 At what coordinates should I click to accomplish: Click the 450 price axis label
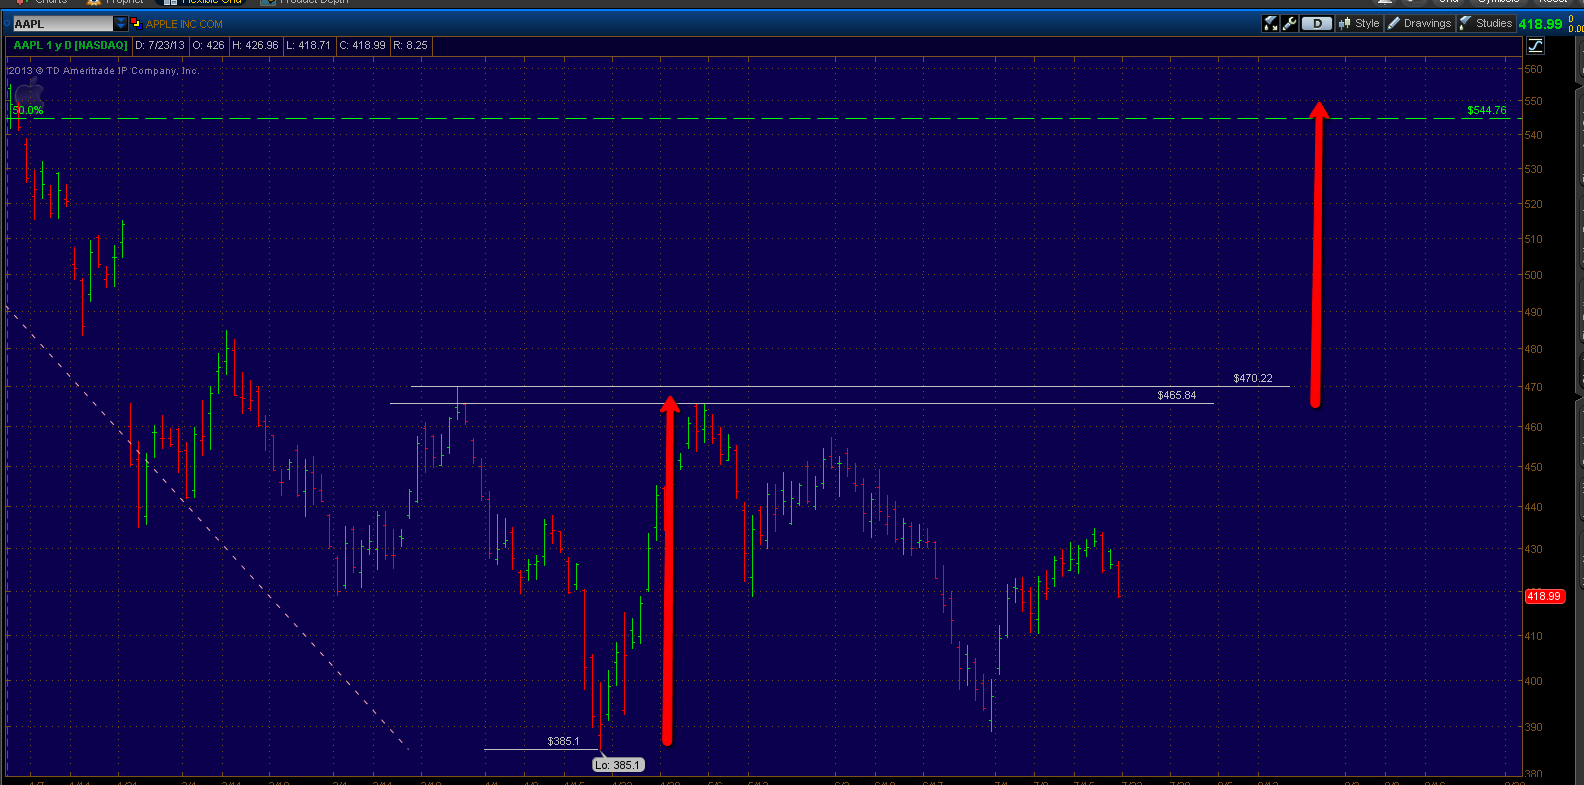(x=1533, y=467)
